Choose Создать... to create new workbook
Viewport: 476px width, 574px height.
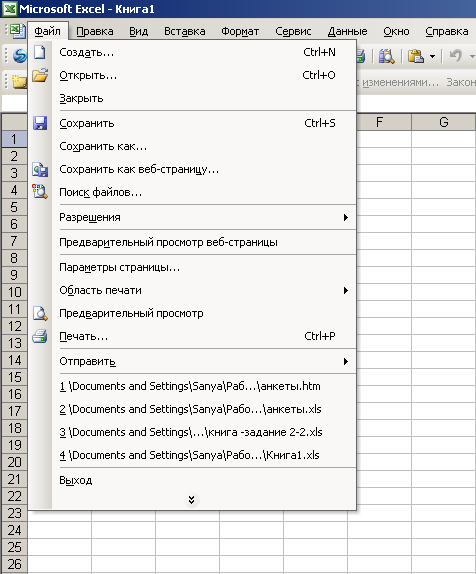coord(192,52)
